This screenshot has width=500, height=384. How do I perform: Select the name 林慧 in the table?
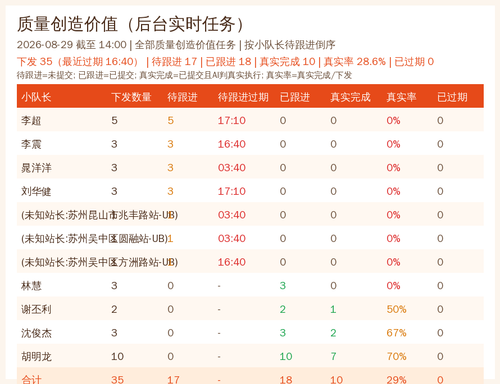pyautogui.click(x=31, y=286)
